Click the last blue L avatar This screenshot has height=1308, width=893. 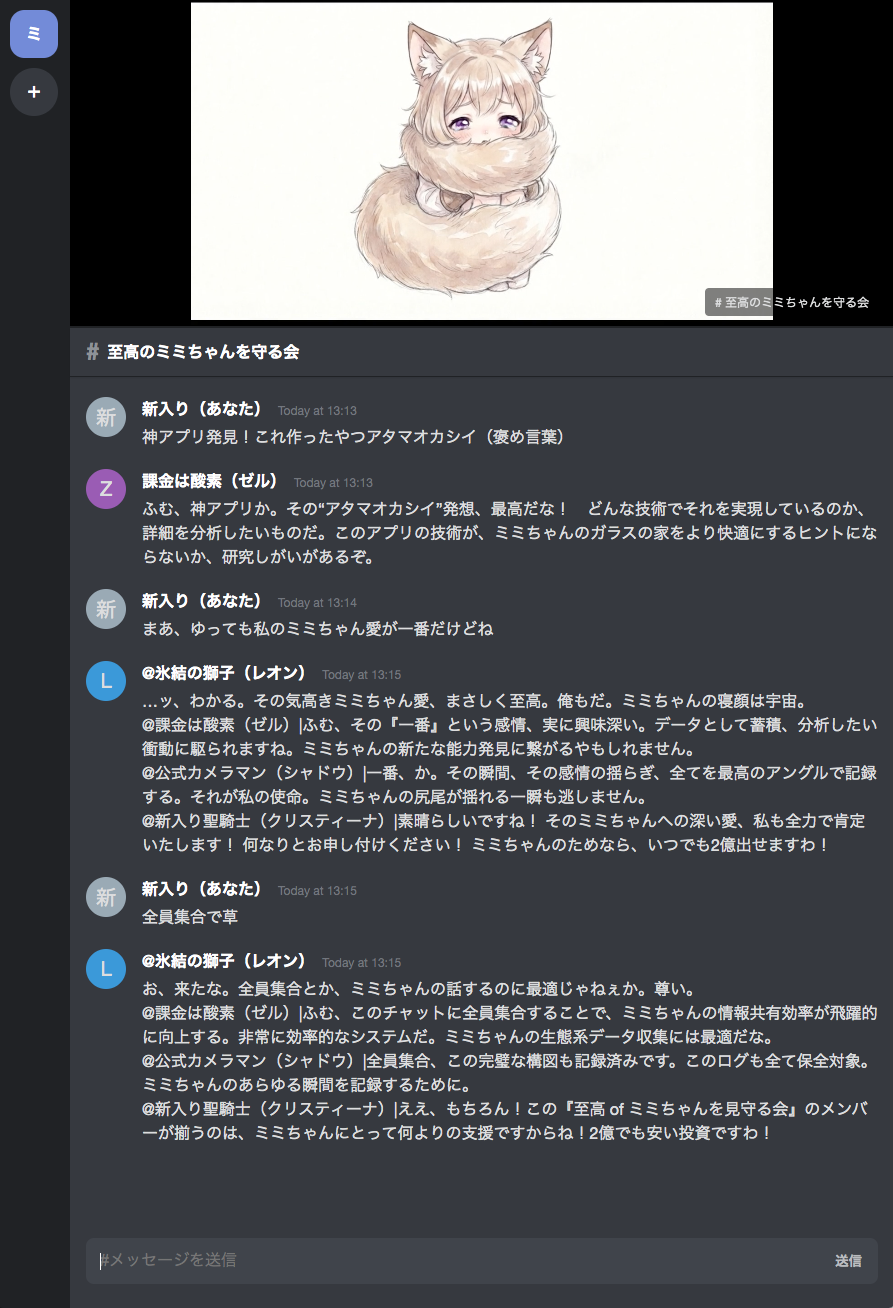coord(106,969)
